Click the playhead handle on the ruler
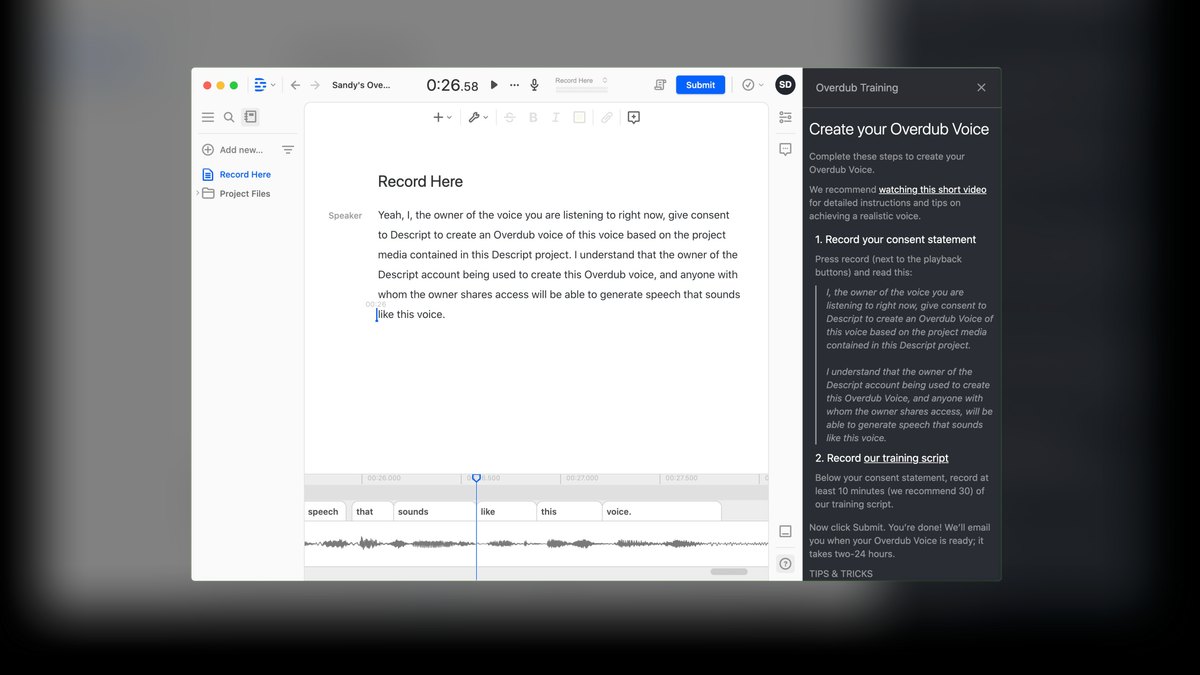1200x675 pixels. pyautogui.click(x=476, y=479)
